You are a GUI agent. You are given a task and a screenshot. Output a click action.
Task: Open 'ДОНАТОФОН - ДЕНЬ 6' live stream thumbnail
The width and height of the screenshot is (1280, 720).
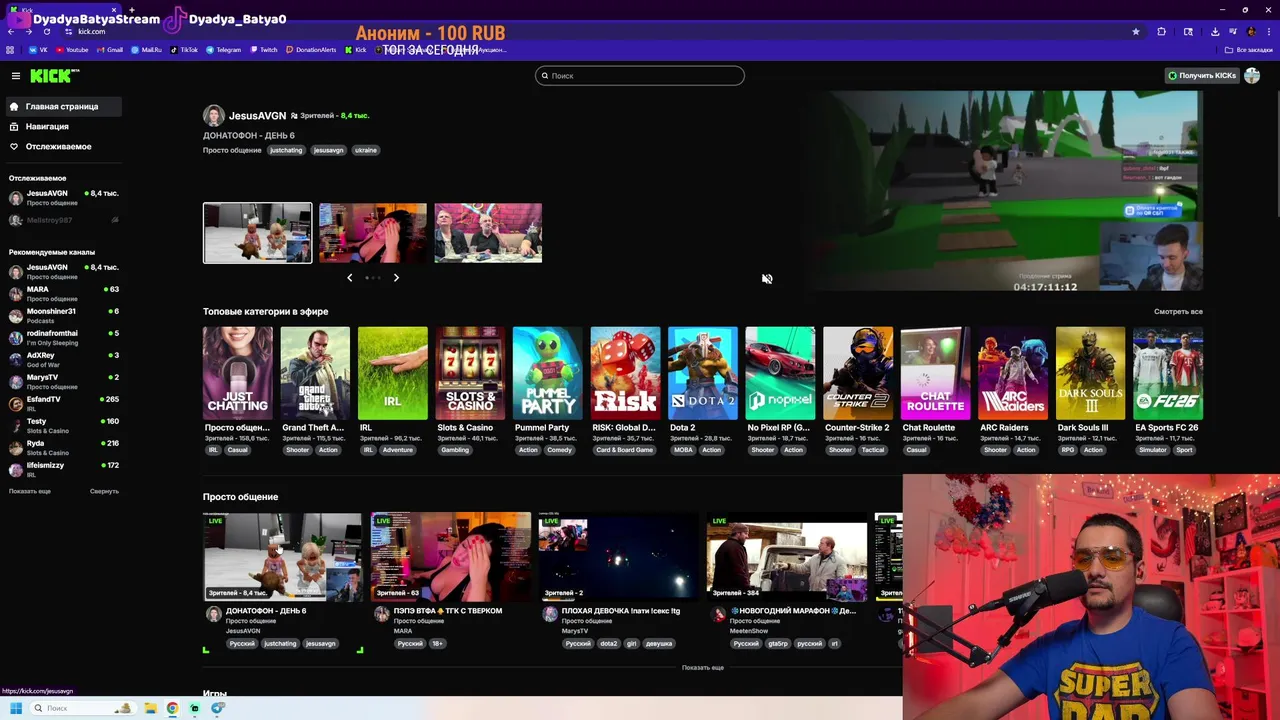283,557
